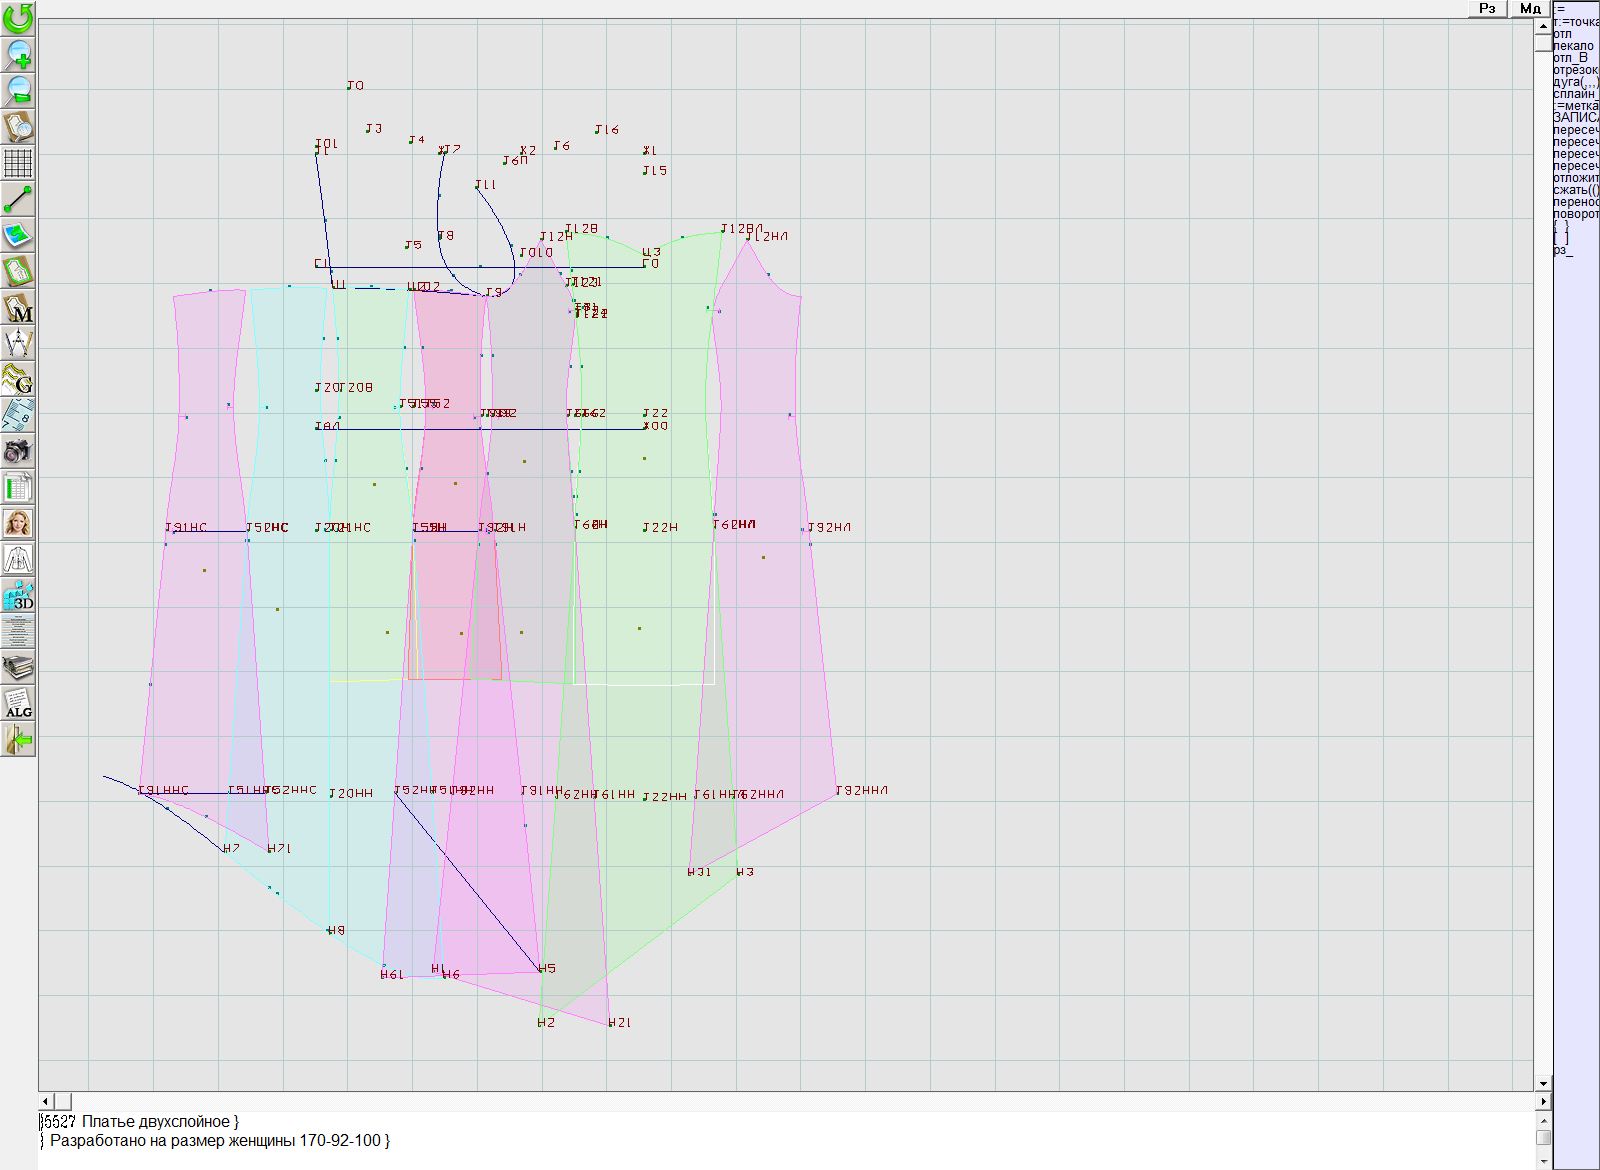Open the ALG algorithm document
This screenshot has height=1170, width=1600.
18,703
